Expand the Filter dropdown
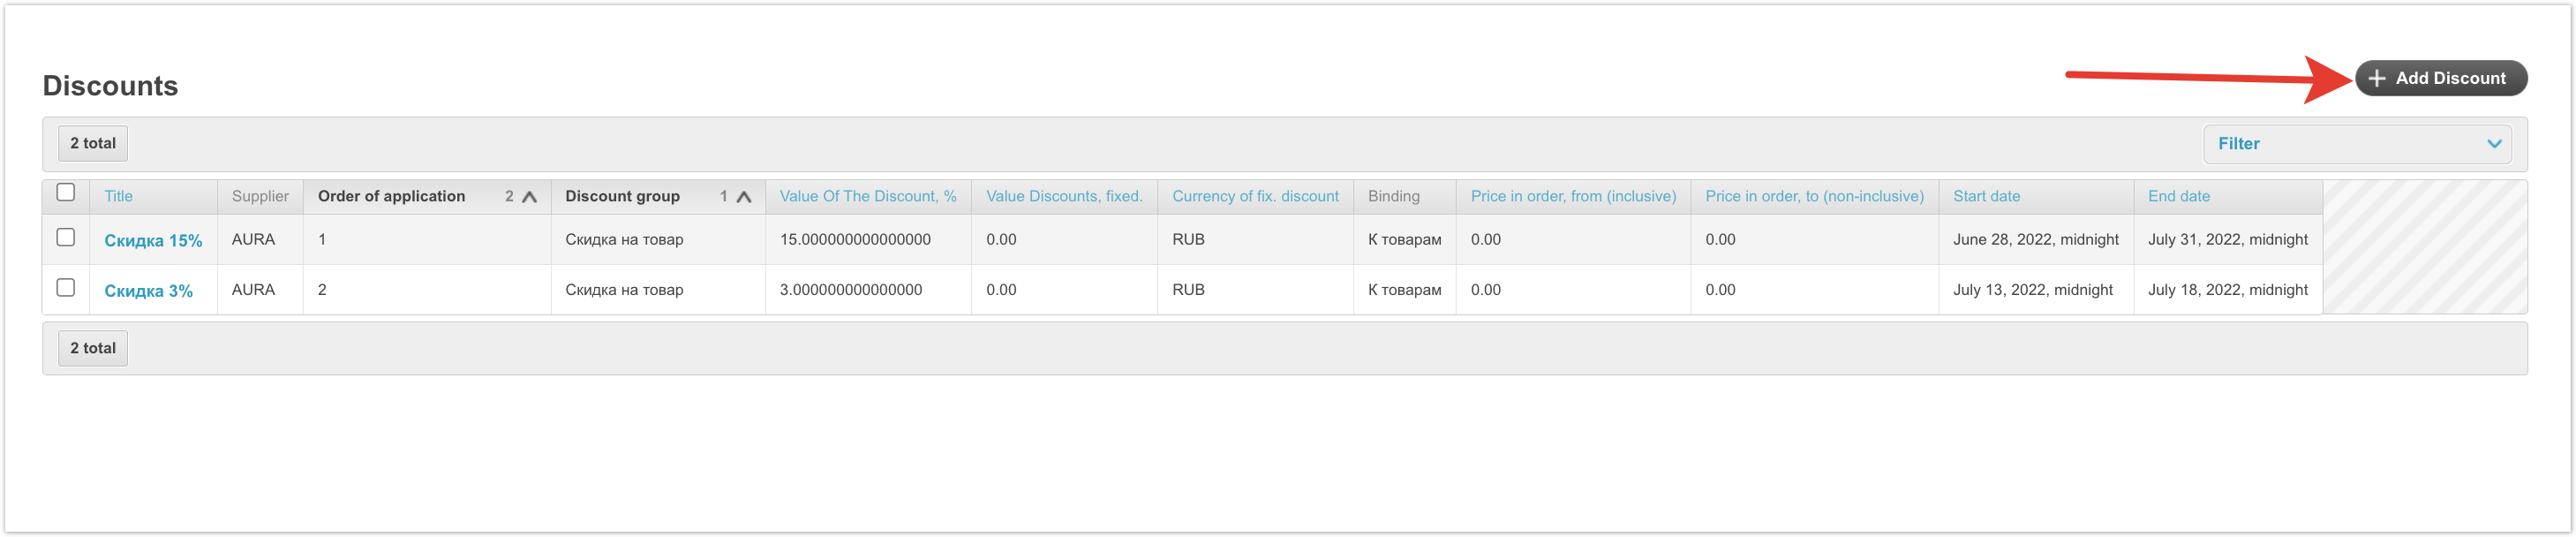The image size is (2576, 537). click(x=2356, y=144)
